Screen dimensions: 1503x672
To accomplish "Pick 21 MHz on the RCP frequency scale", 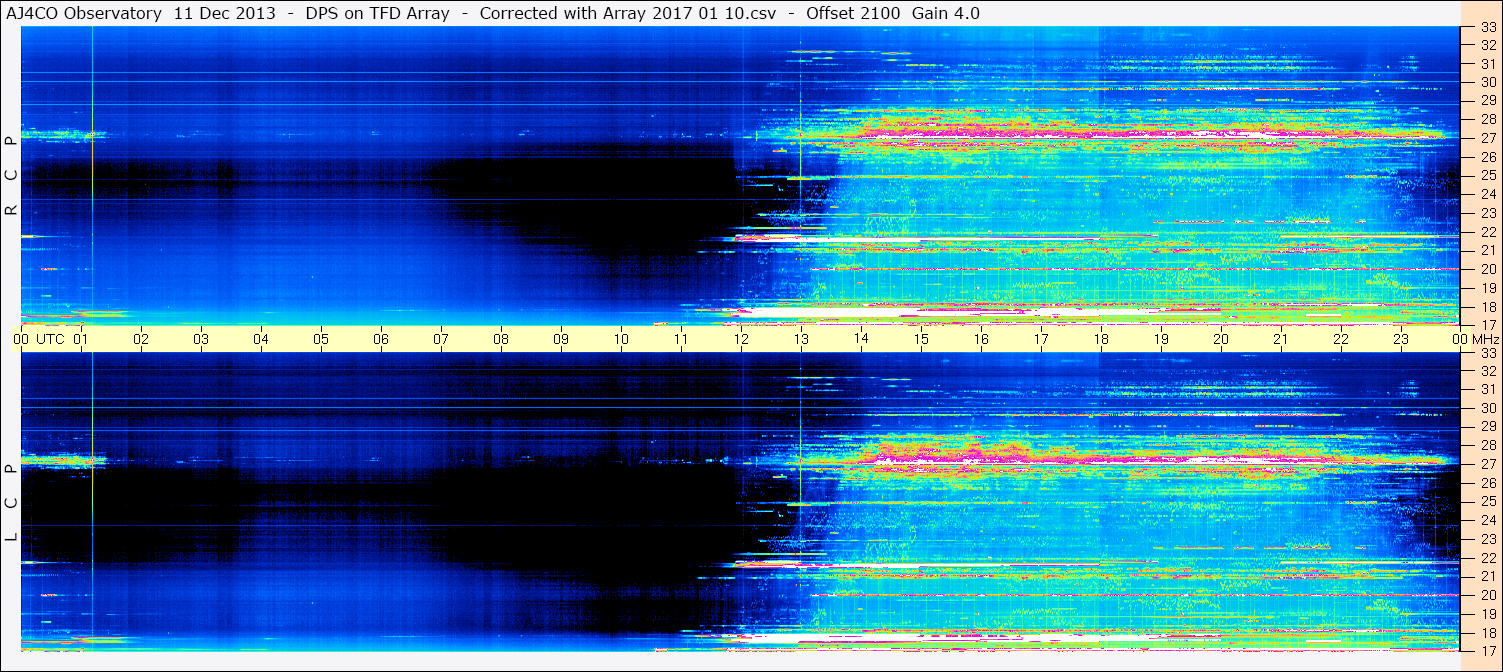I will (x=1488, y=250).
